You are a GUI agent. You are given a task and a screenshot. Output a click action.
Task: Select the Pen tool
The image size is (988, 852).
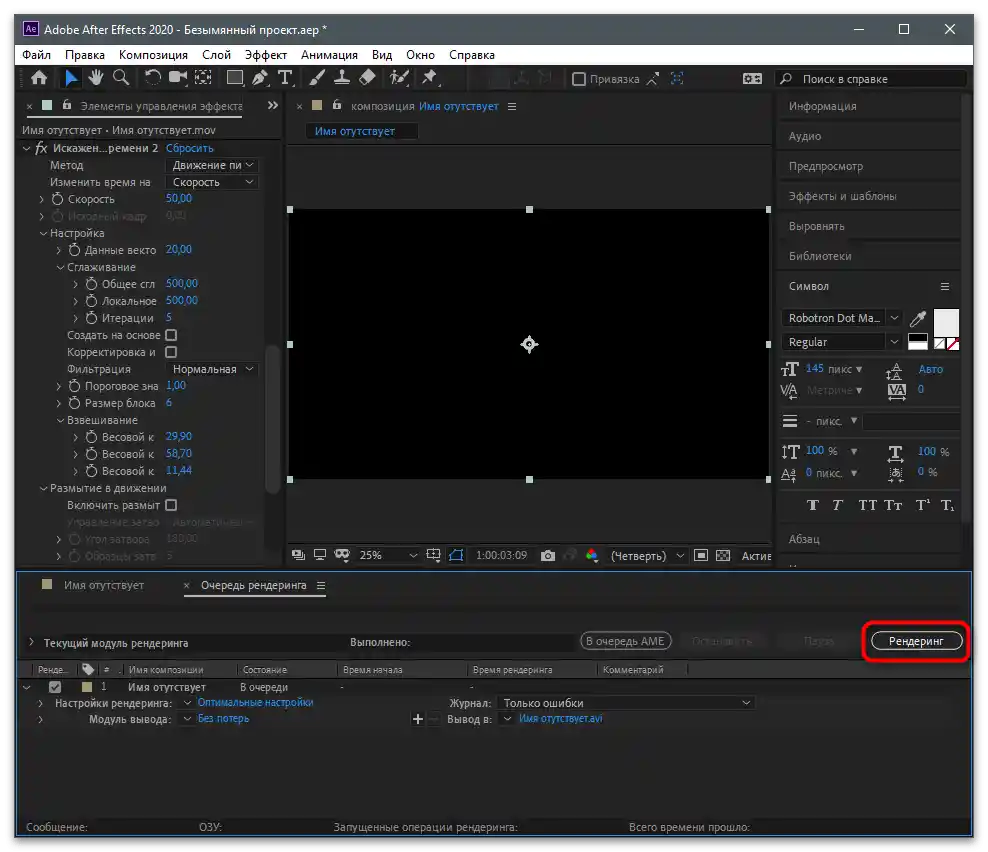(x=260, y=78)
